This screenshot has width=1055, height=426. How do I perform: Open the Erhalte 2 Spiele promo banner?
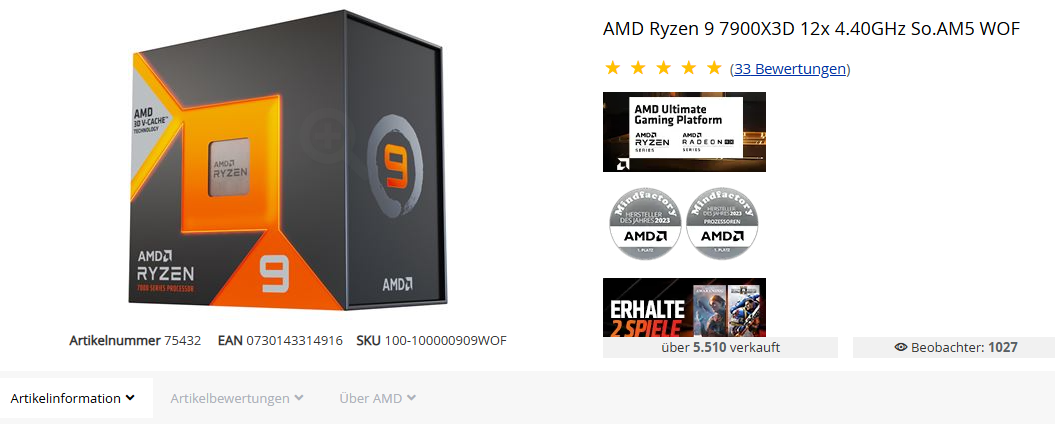pos(684,308)
